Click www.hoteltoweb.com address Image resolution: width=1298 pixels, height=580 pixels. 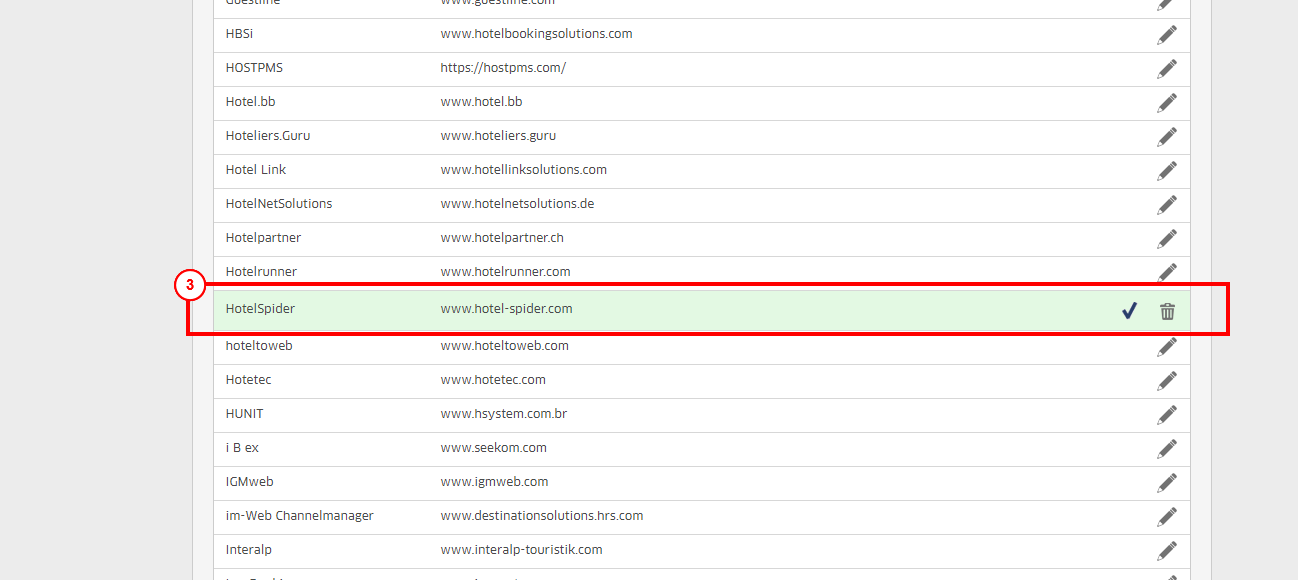point(505,346)
